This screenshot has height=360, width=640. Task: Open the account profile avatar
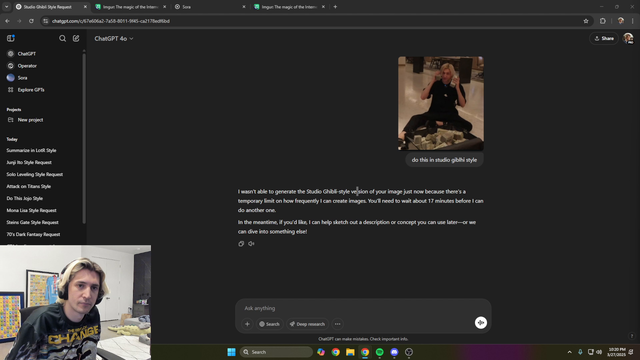pos(628,38)
